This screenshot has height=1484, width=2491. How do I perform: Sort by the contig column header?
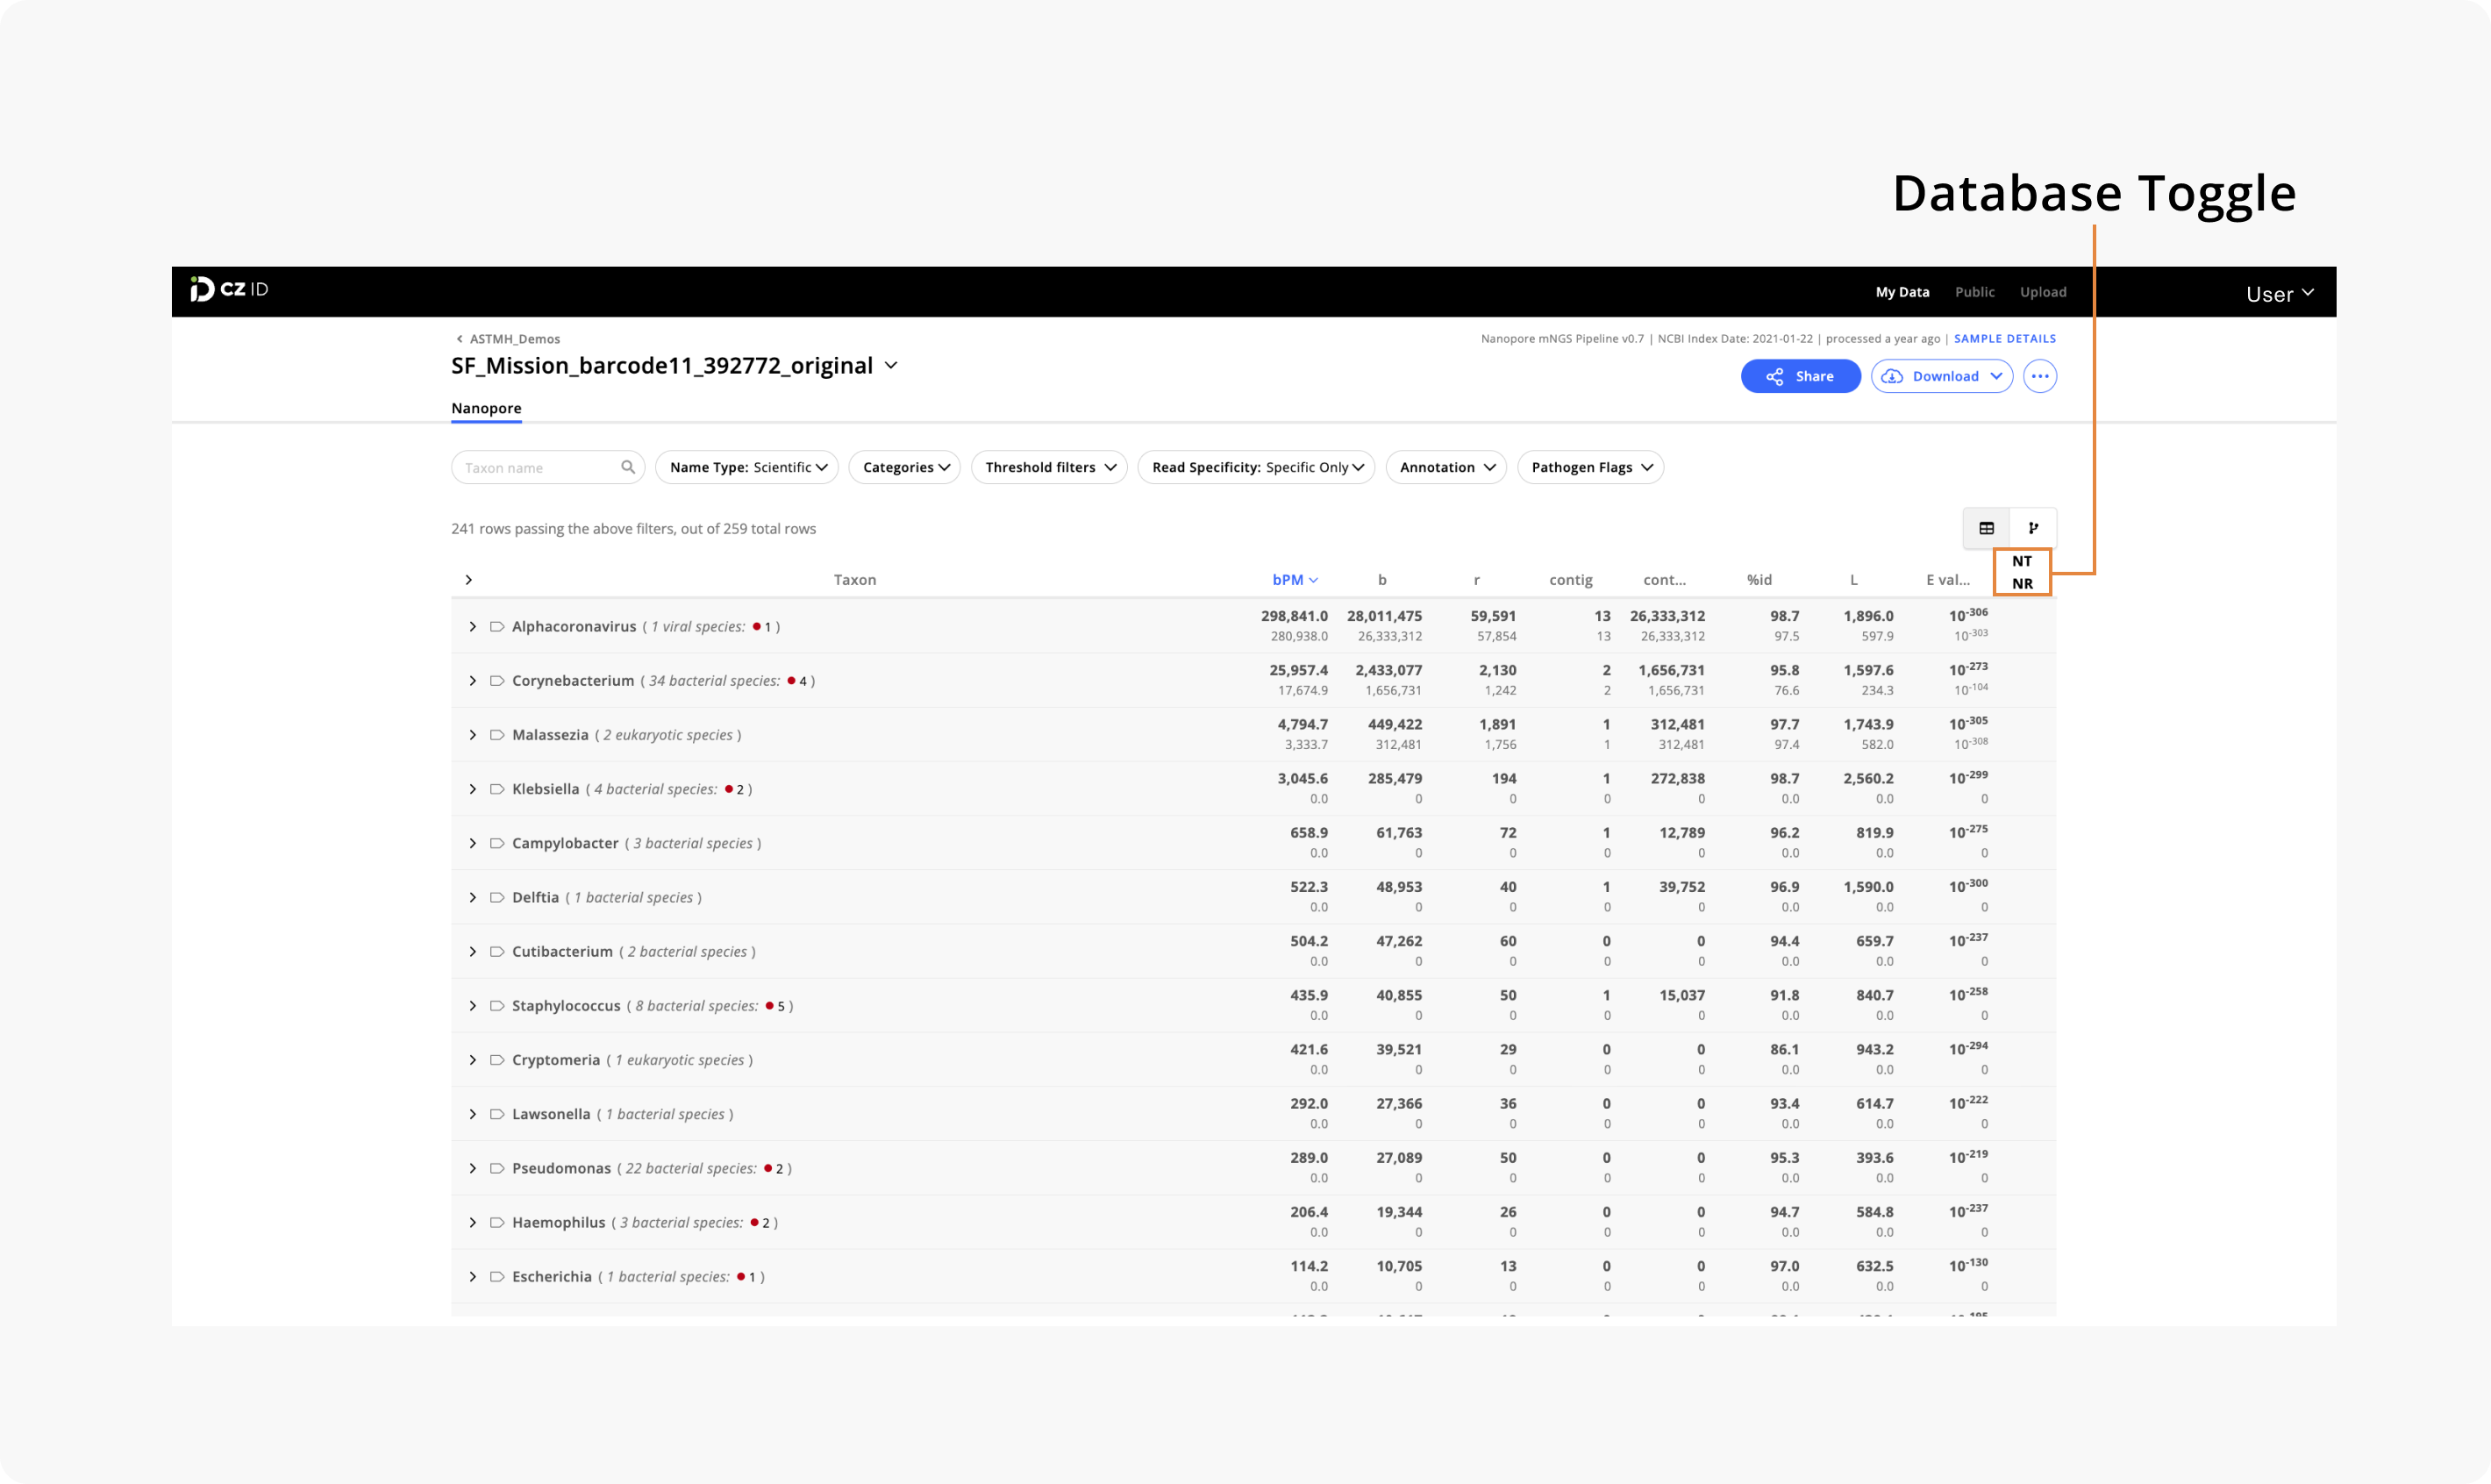click(1570, 580)
